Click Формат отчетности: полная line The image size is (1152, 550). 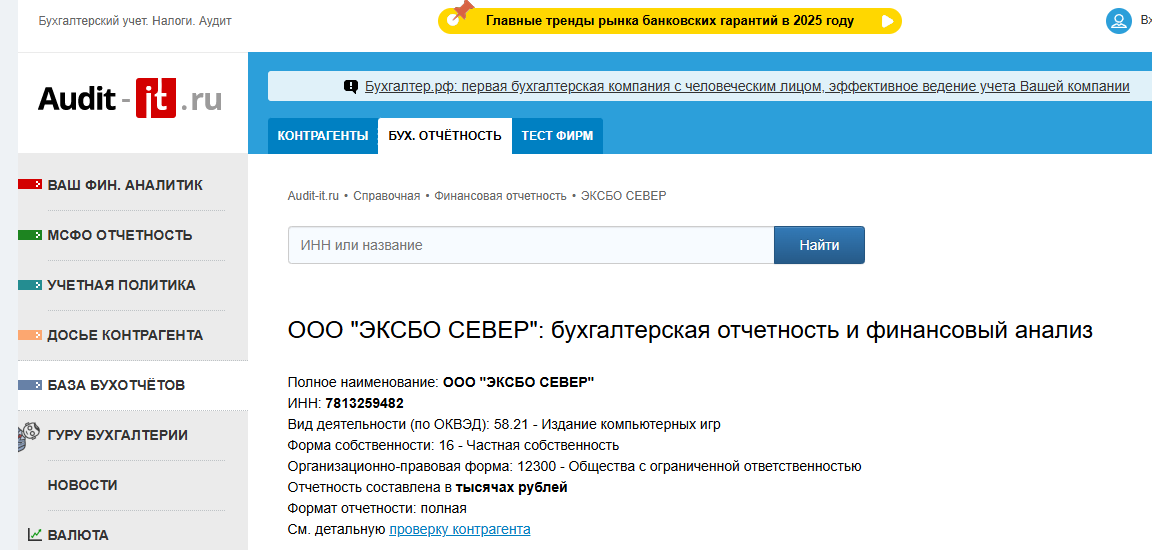pos(377,508)
